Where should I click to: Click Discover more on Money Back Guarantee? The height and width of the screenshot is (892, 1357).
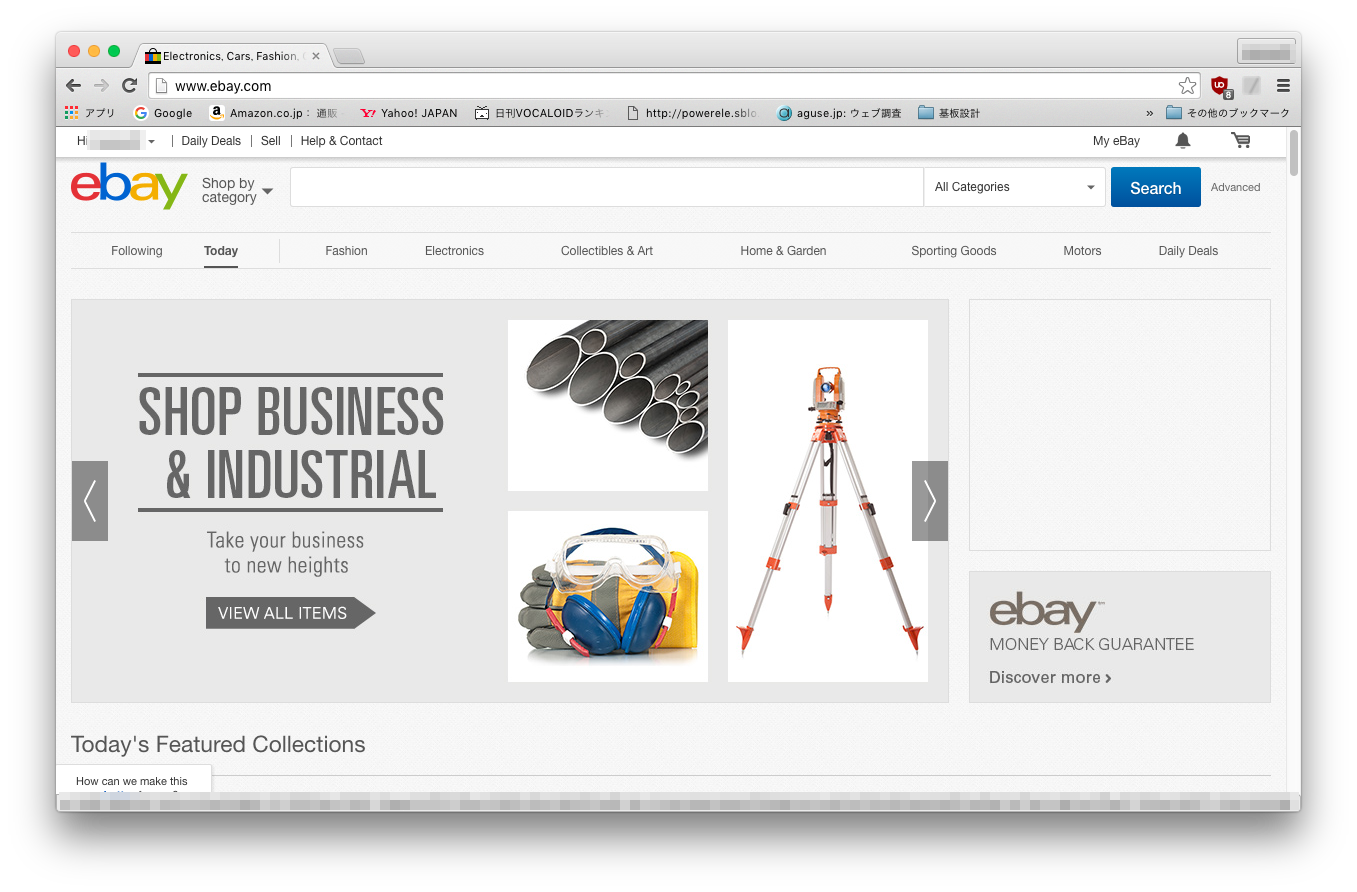(x=1050, y=677)
